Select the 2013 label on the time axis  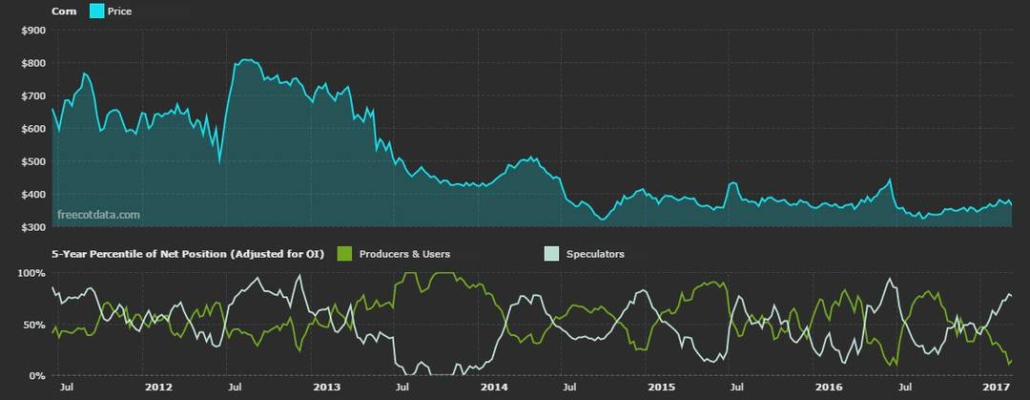(327, 386)
